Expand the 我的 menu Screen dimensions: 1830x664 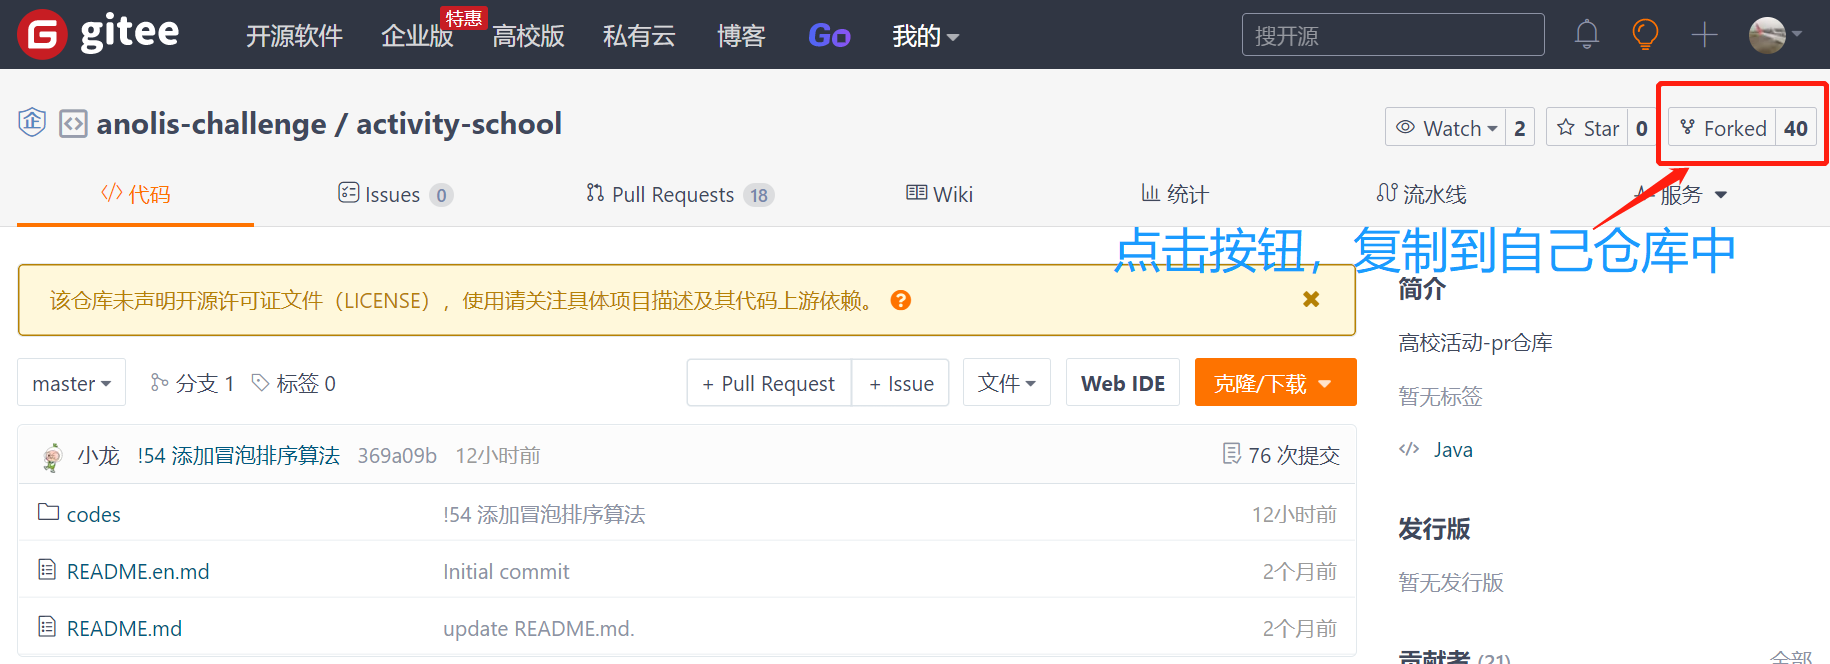click(925, 36)
